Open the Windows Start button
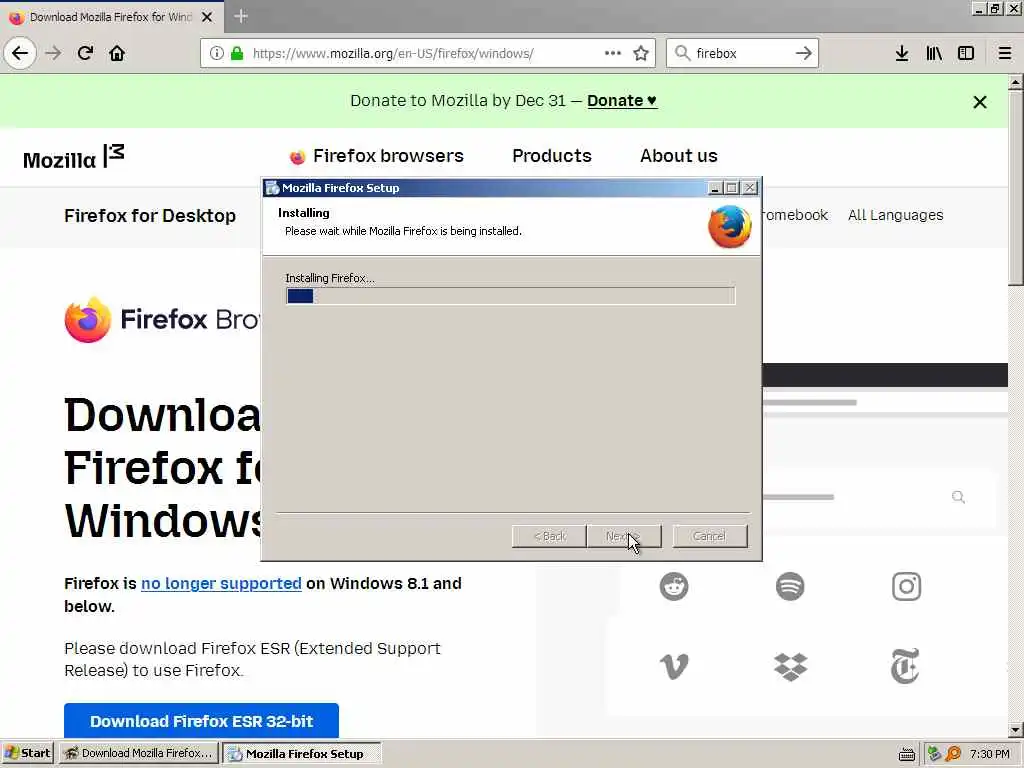This screenshot has width=1024, height=768. (27, 754)
